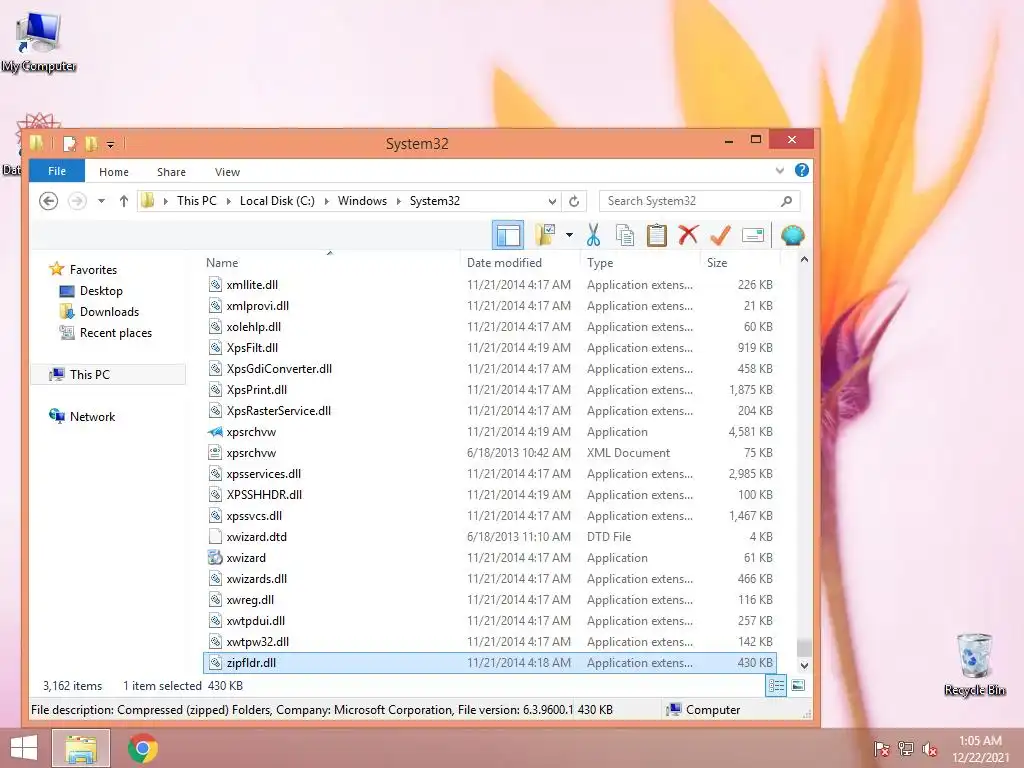Open Desktop in Favorites
1024x768 pixels.
(x=101, y=291)
